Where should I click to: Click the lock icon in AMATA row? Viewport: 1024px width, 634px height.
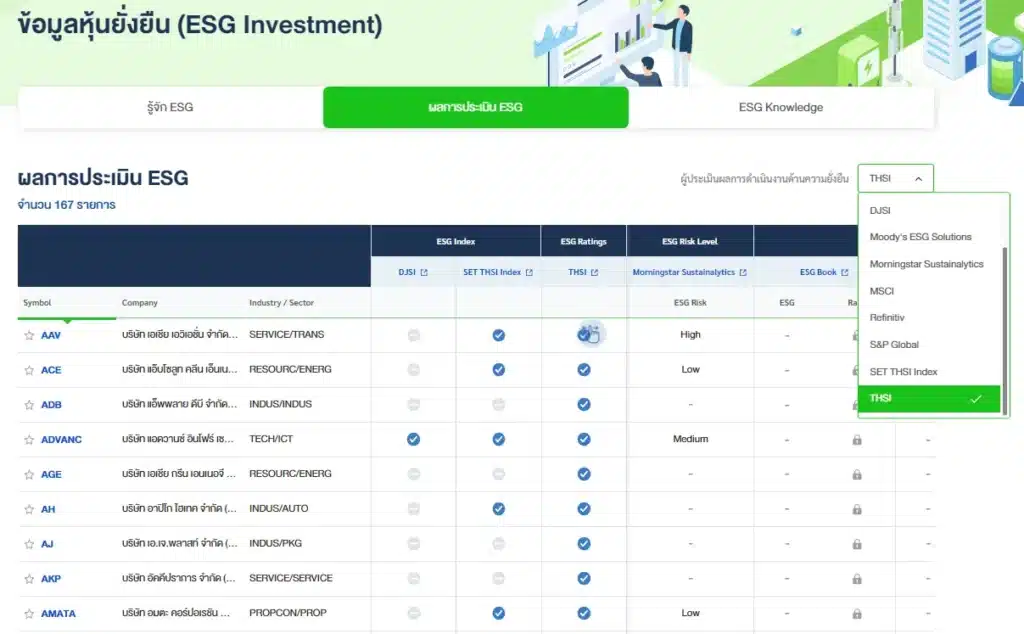pyautogui.click(x=857, y=613)
